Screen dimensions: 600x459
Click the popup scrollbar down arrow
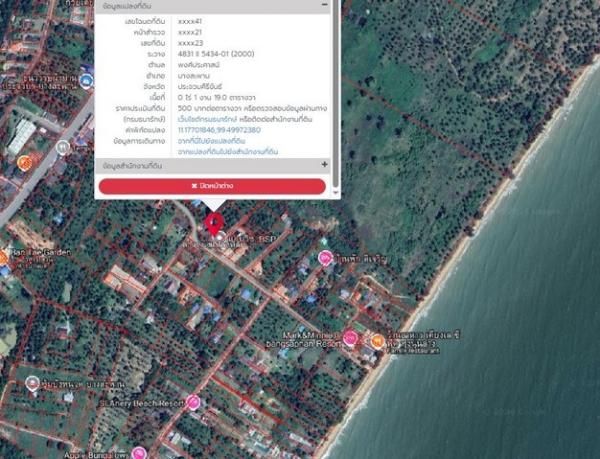pos(336,192)
